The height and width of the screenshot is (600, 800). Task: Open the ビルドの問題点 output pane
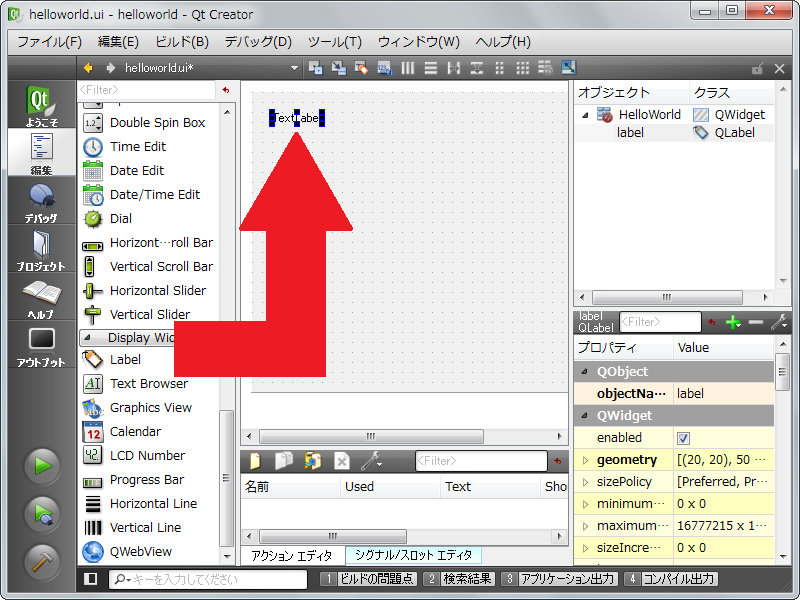367,579
